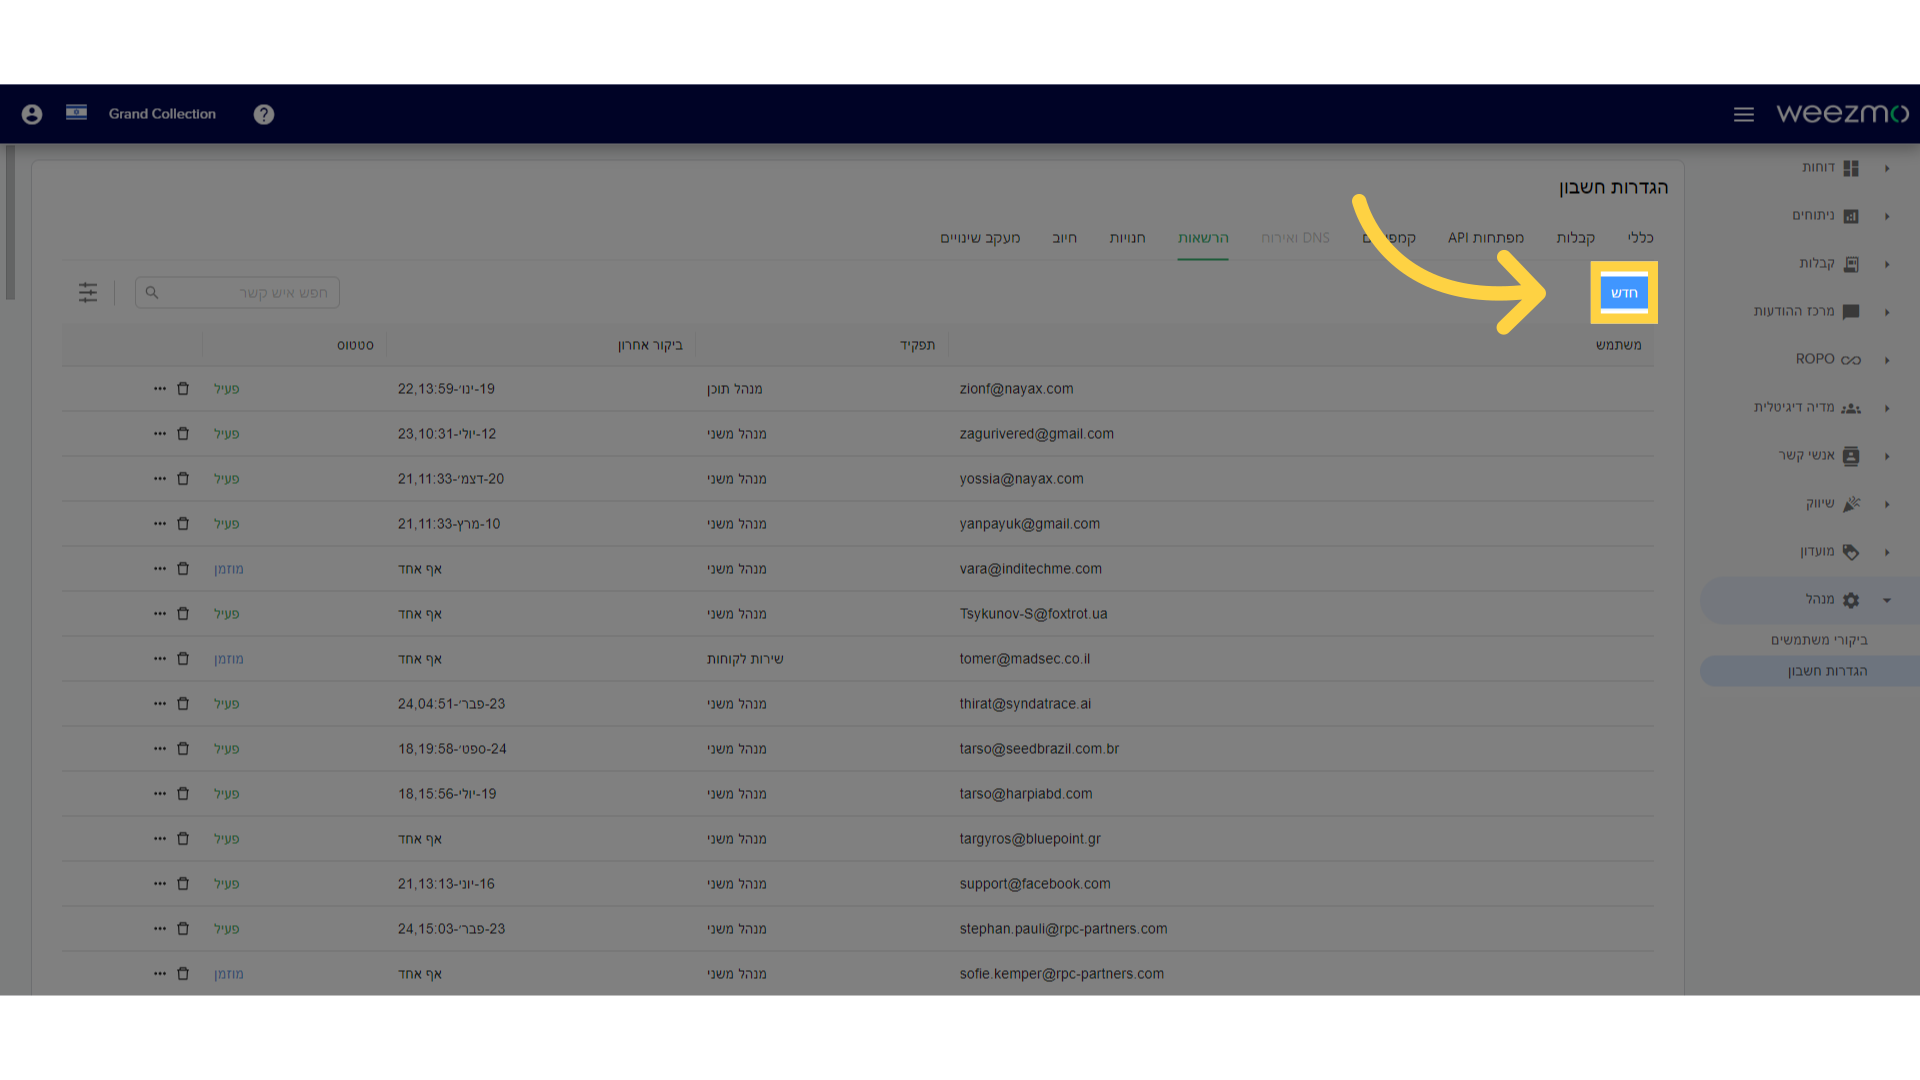Click the blue חדש new user button
Image resolution: width=1920 pixels, height=1080 pixels.
pyautogui.click(x=1624, y=293)
